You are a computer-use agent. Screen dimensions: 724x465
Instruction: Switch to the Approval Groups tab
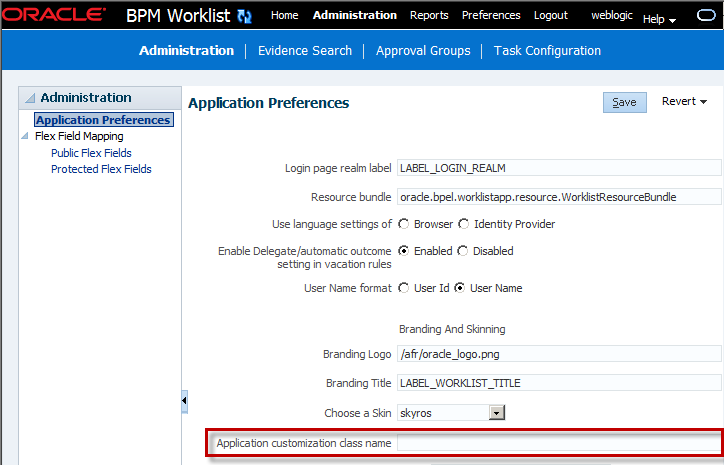[x=423, y=51]
